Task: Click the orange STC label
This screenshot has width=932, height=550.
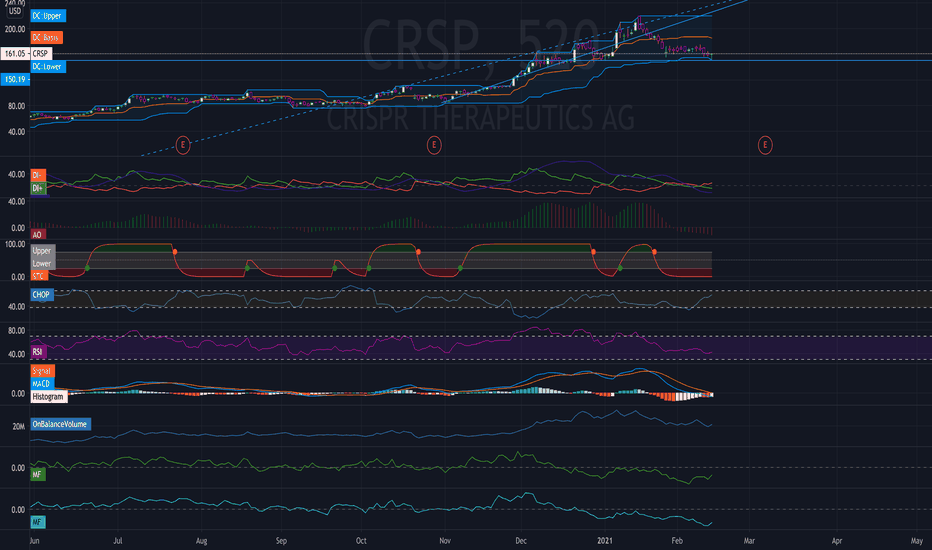Action: pos(38,276)
